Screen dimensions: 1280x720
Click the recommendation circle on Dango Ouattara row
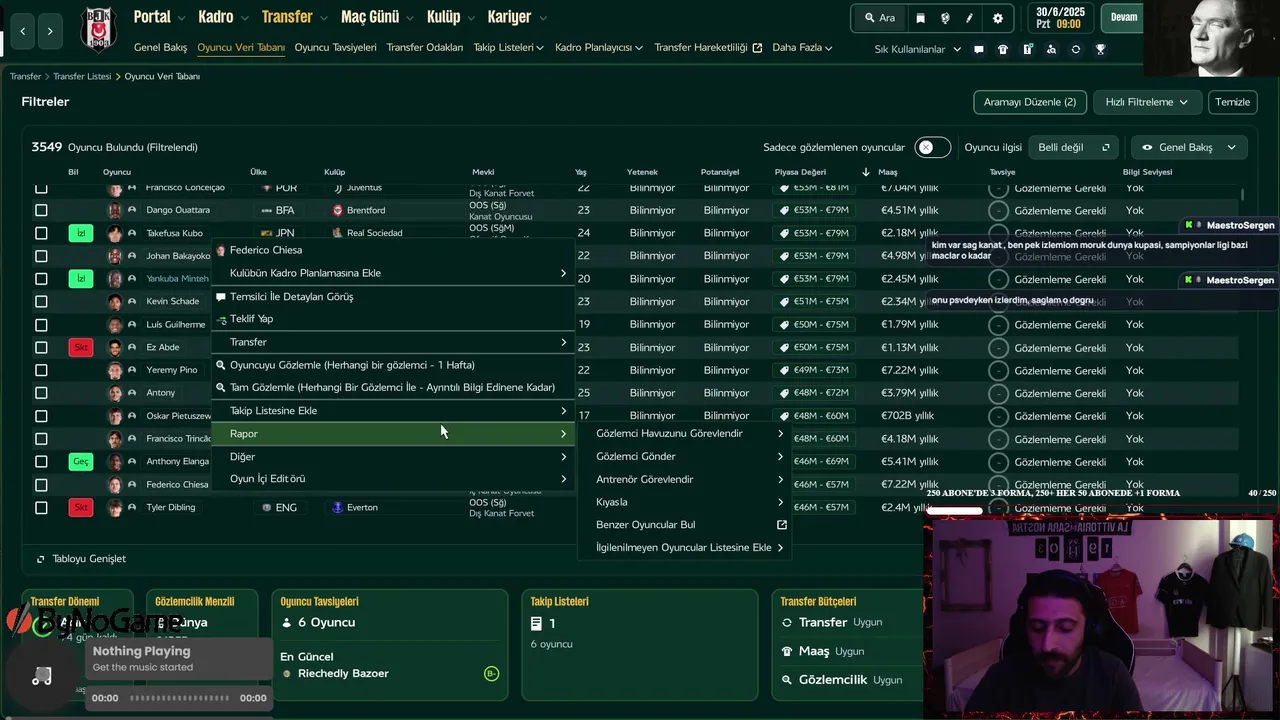point(998,211)
